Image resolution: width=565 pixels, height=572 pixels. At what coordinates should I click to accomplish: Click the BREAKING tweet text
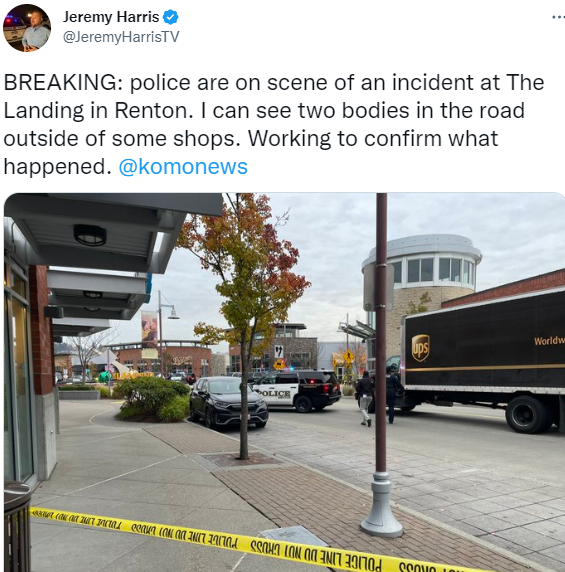coord(274,124)
